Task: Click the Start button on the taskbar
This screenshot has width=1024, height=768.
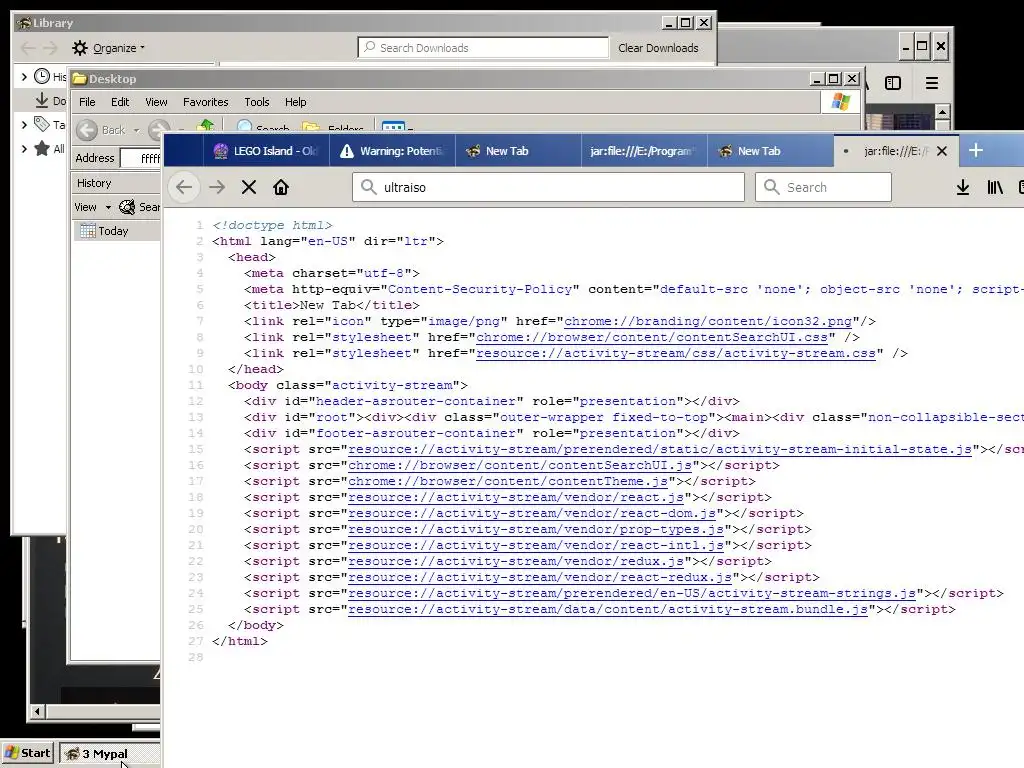Action: pyautogui.click(x=28, y=753)
